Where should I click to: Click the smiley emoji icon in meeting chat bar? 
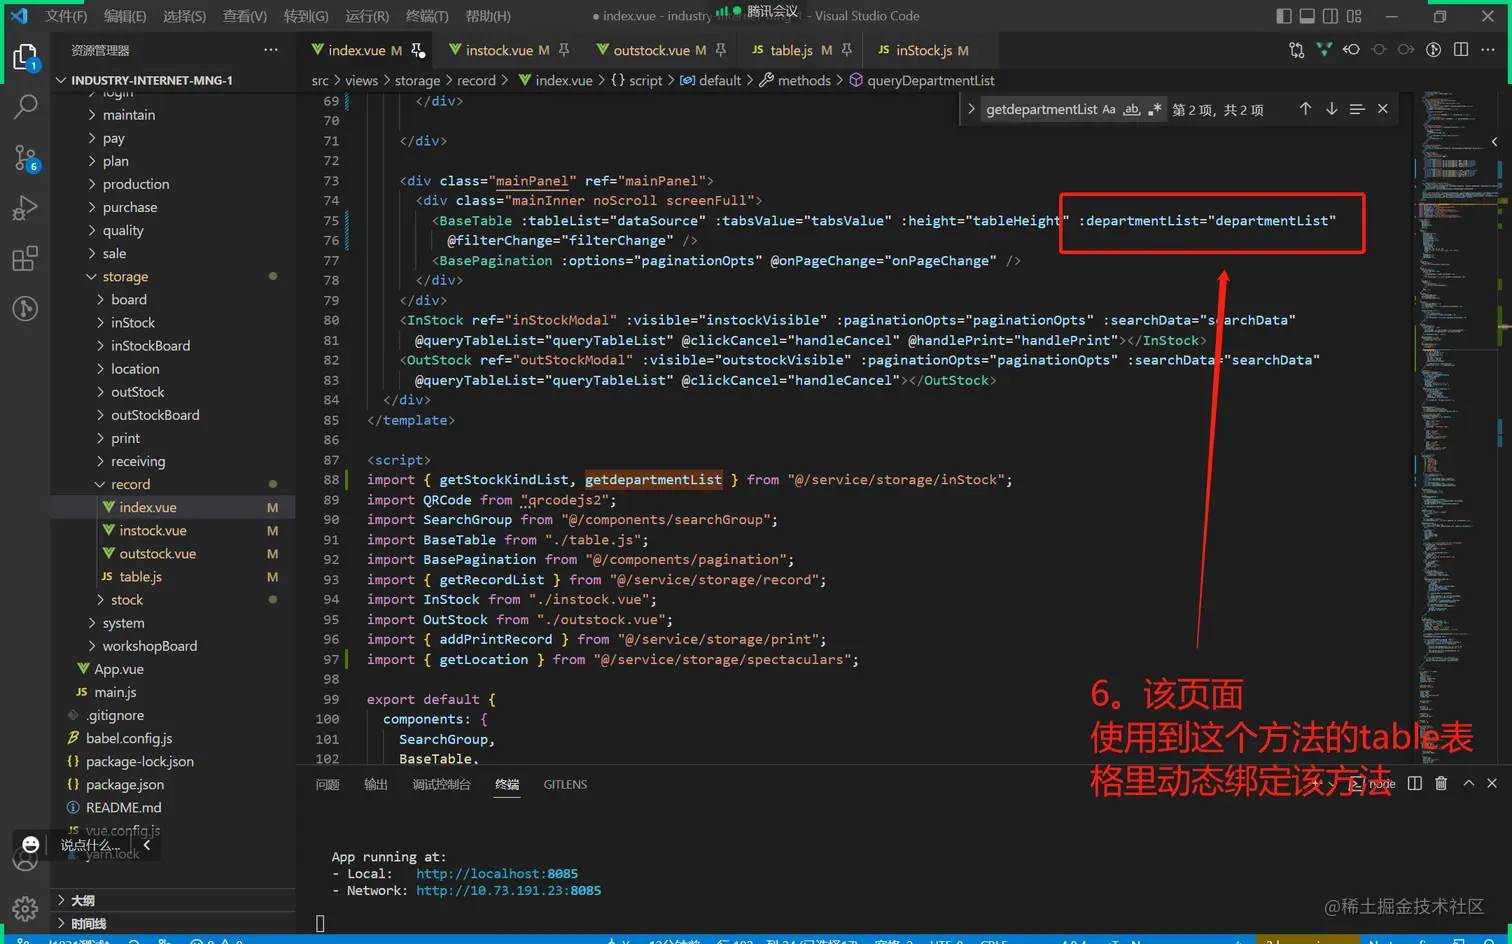31,845
